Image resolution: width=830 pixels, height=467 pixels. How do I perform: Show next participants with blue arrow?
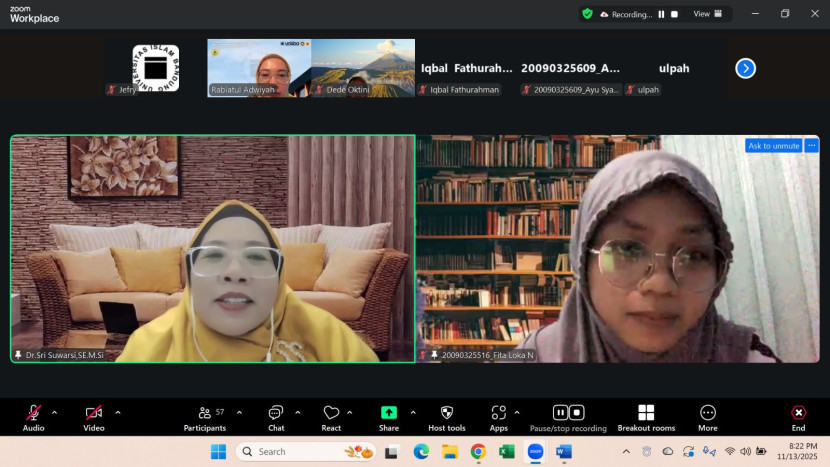tap(745, 68)
